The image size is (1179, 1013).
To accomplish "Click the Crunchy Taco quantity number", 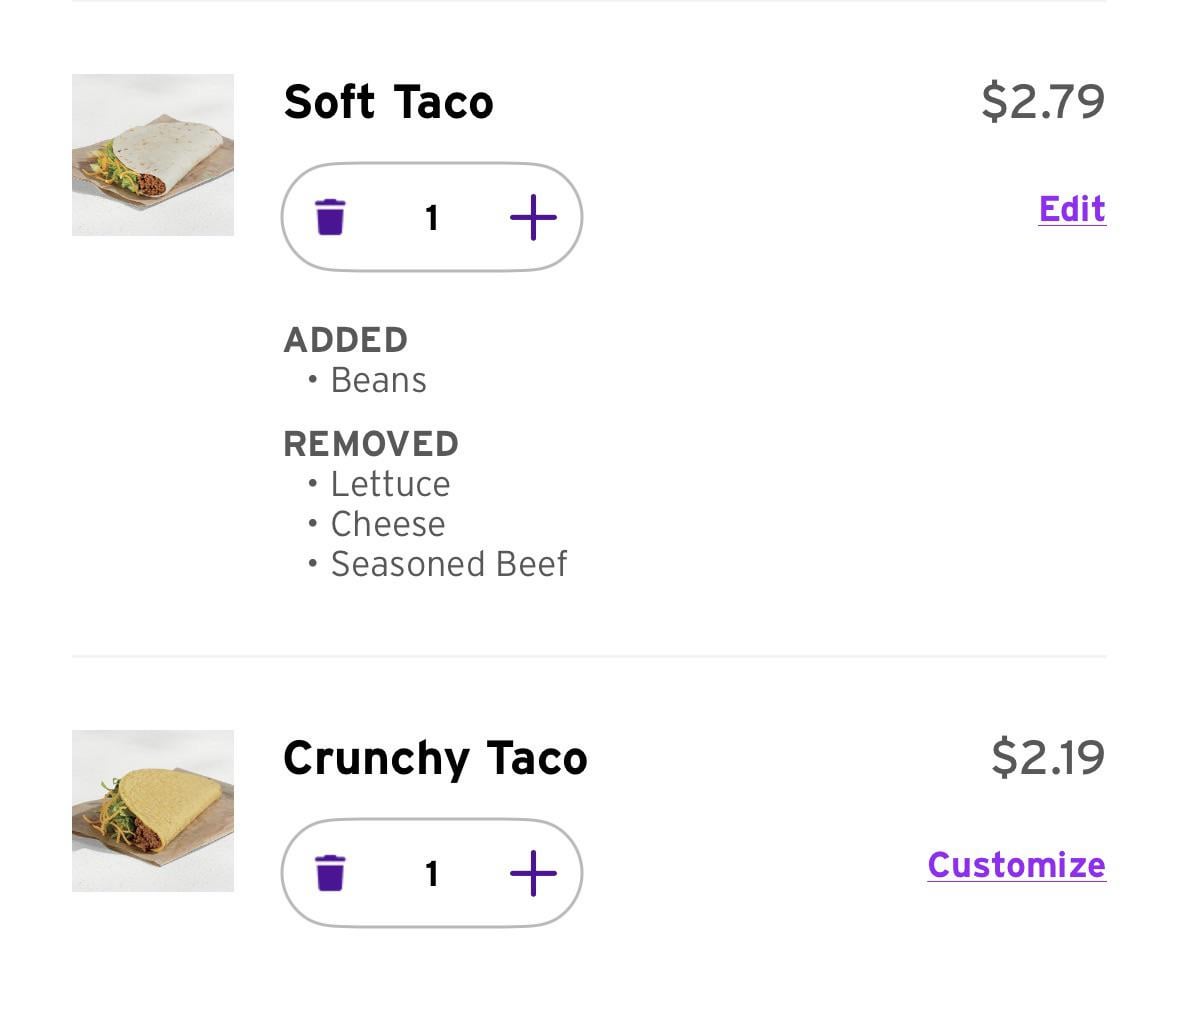I will (432, 874).
